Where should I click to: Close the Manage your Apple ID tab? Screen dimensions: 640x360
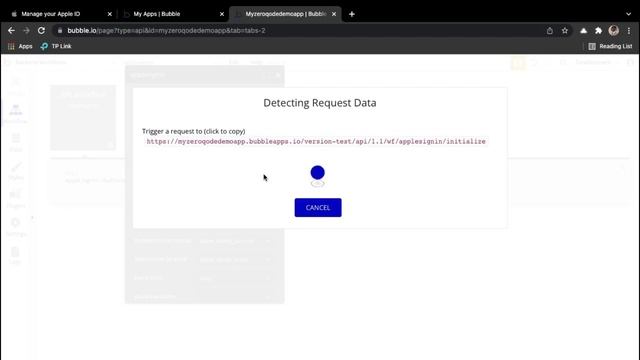109,14
